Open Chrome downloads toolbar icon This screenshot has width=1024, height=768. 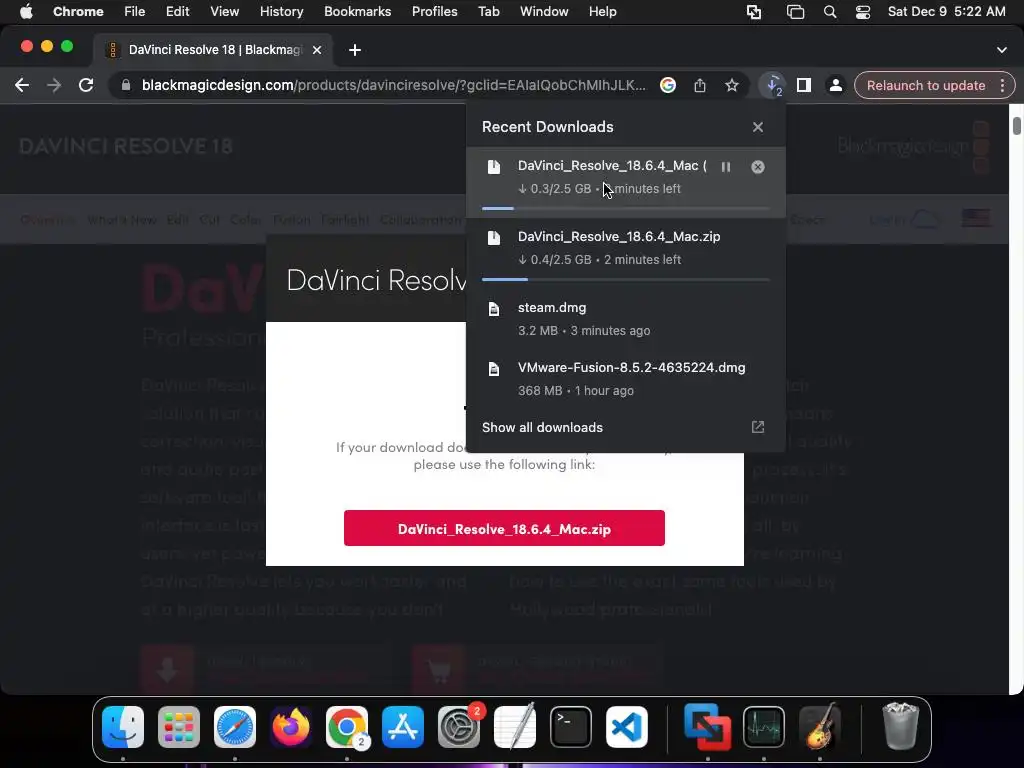point(773,86)
